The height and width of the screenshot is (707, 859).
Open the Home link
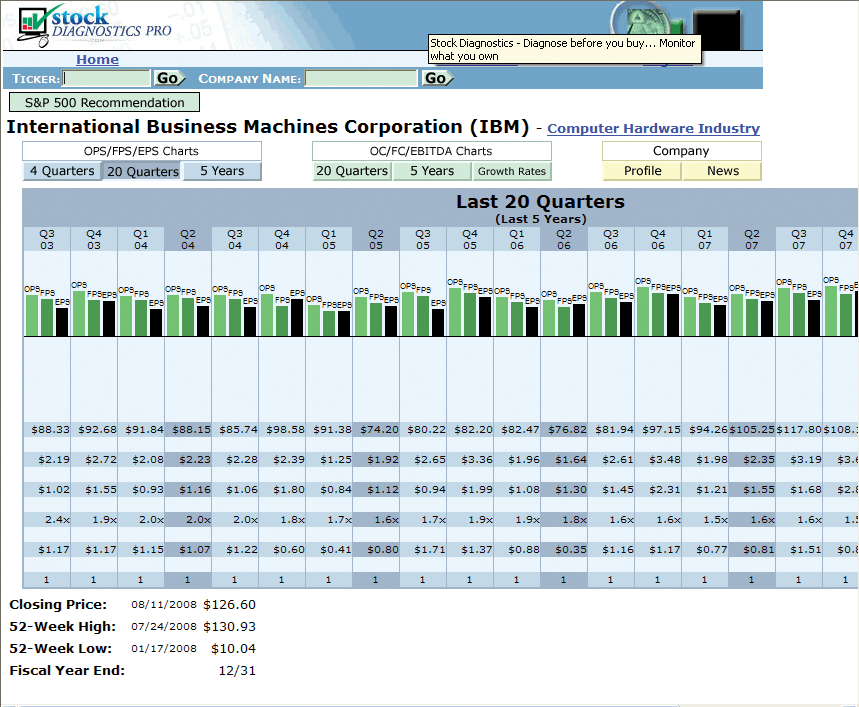(x=97, y=60)
